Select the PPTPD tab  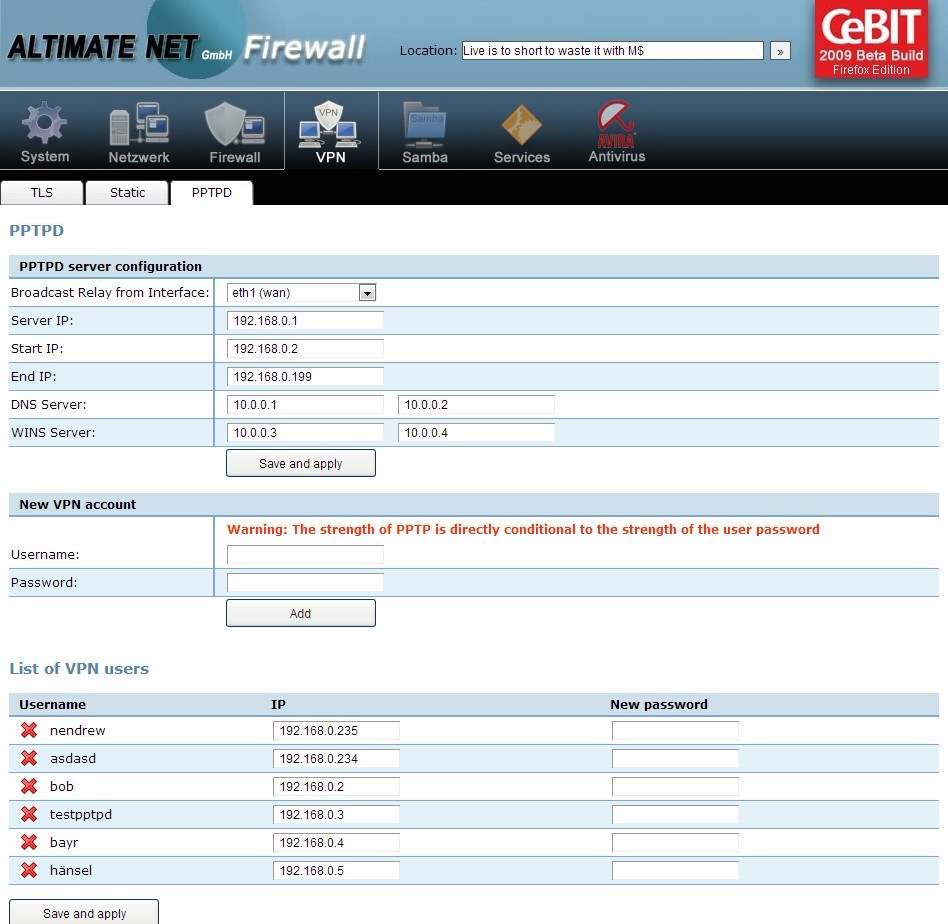click(212, 193)
